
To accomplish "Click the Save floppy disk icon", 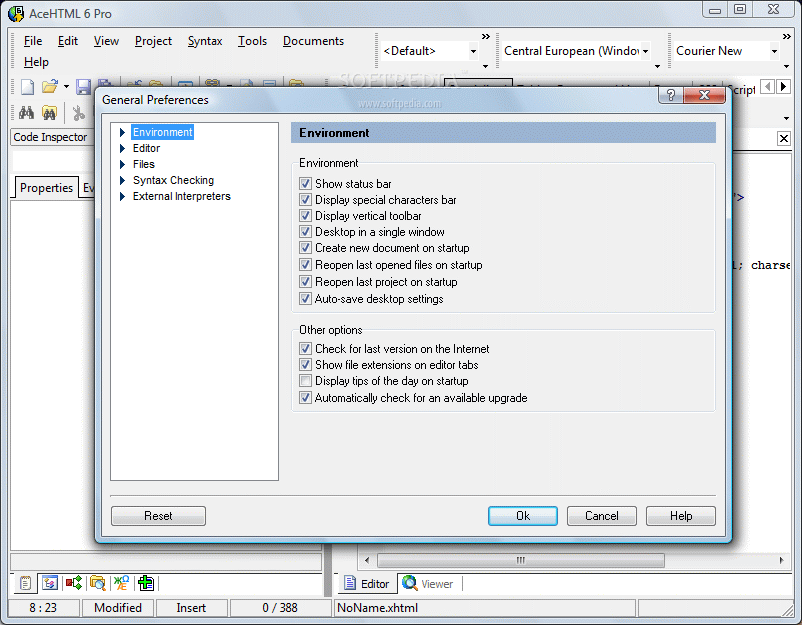I will [83, 87].
